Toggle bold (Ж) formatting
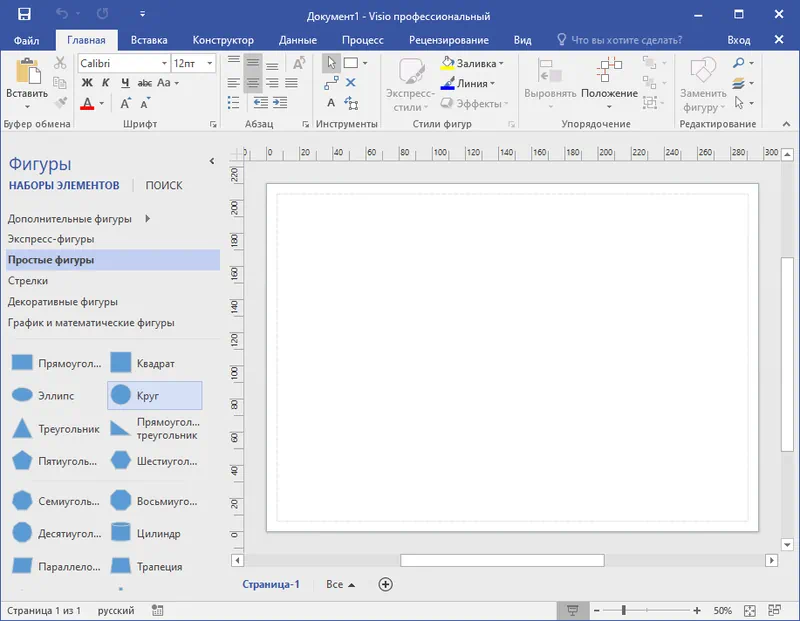800x621 pixels. [87, 83]
